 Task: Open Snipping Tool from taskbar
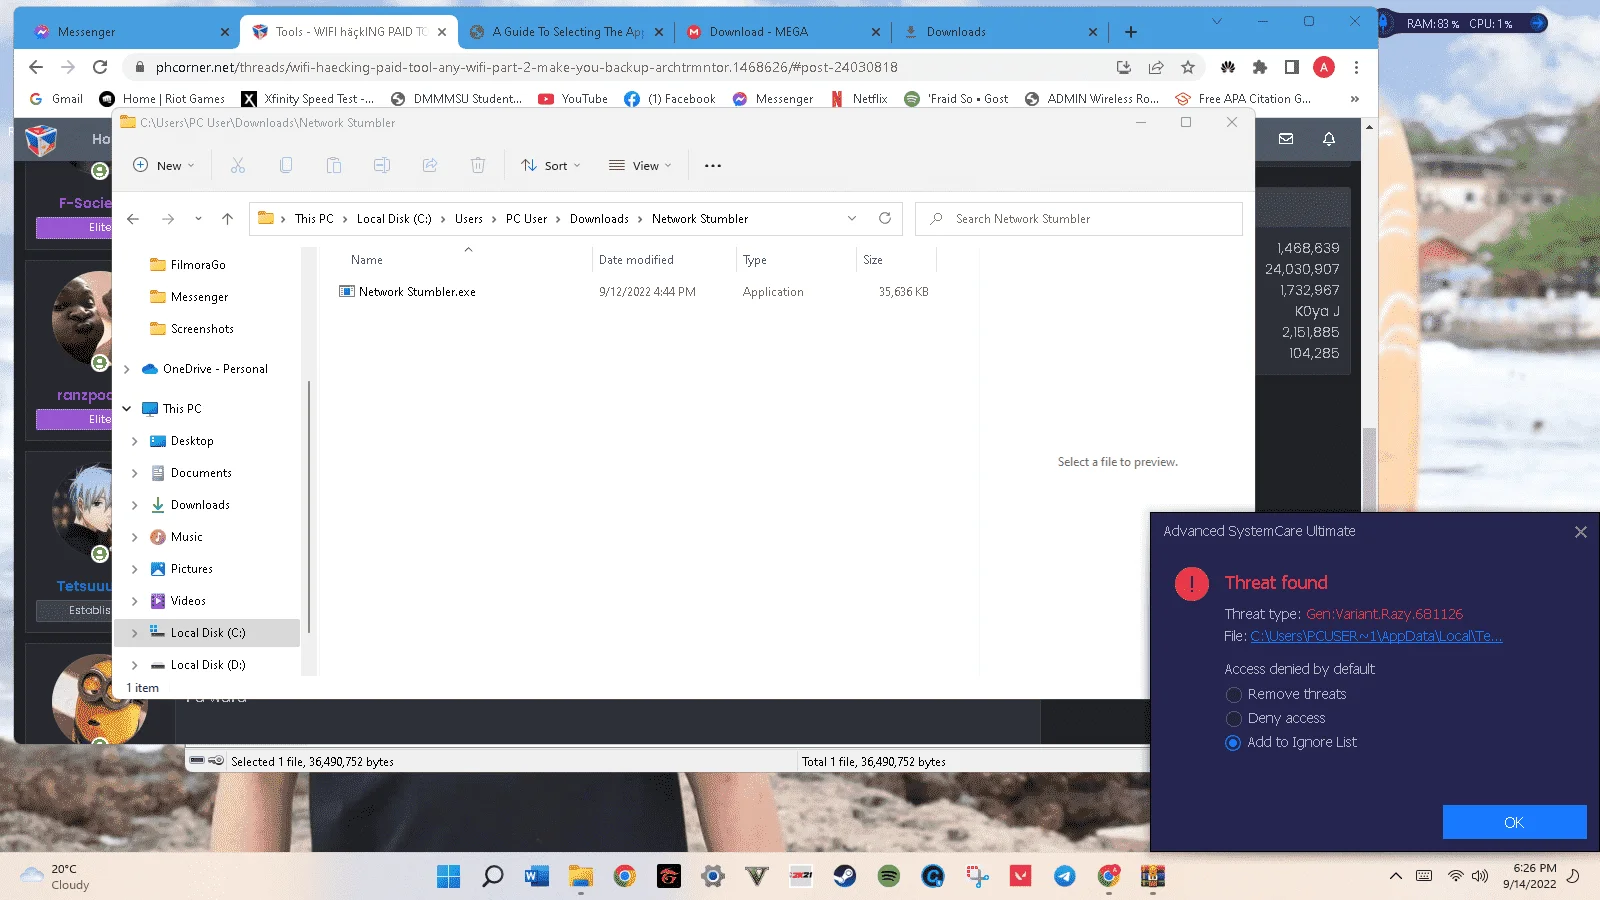pyautogui.click(x=977, y=877)
